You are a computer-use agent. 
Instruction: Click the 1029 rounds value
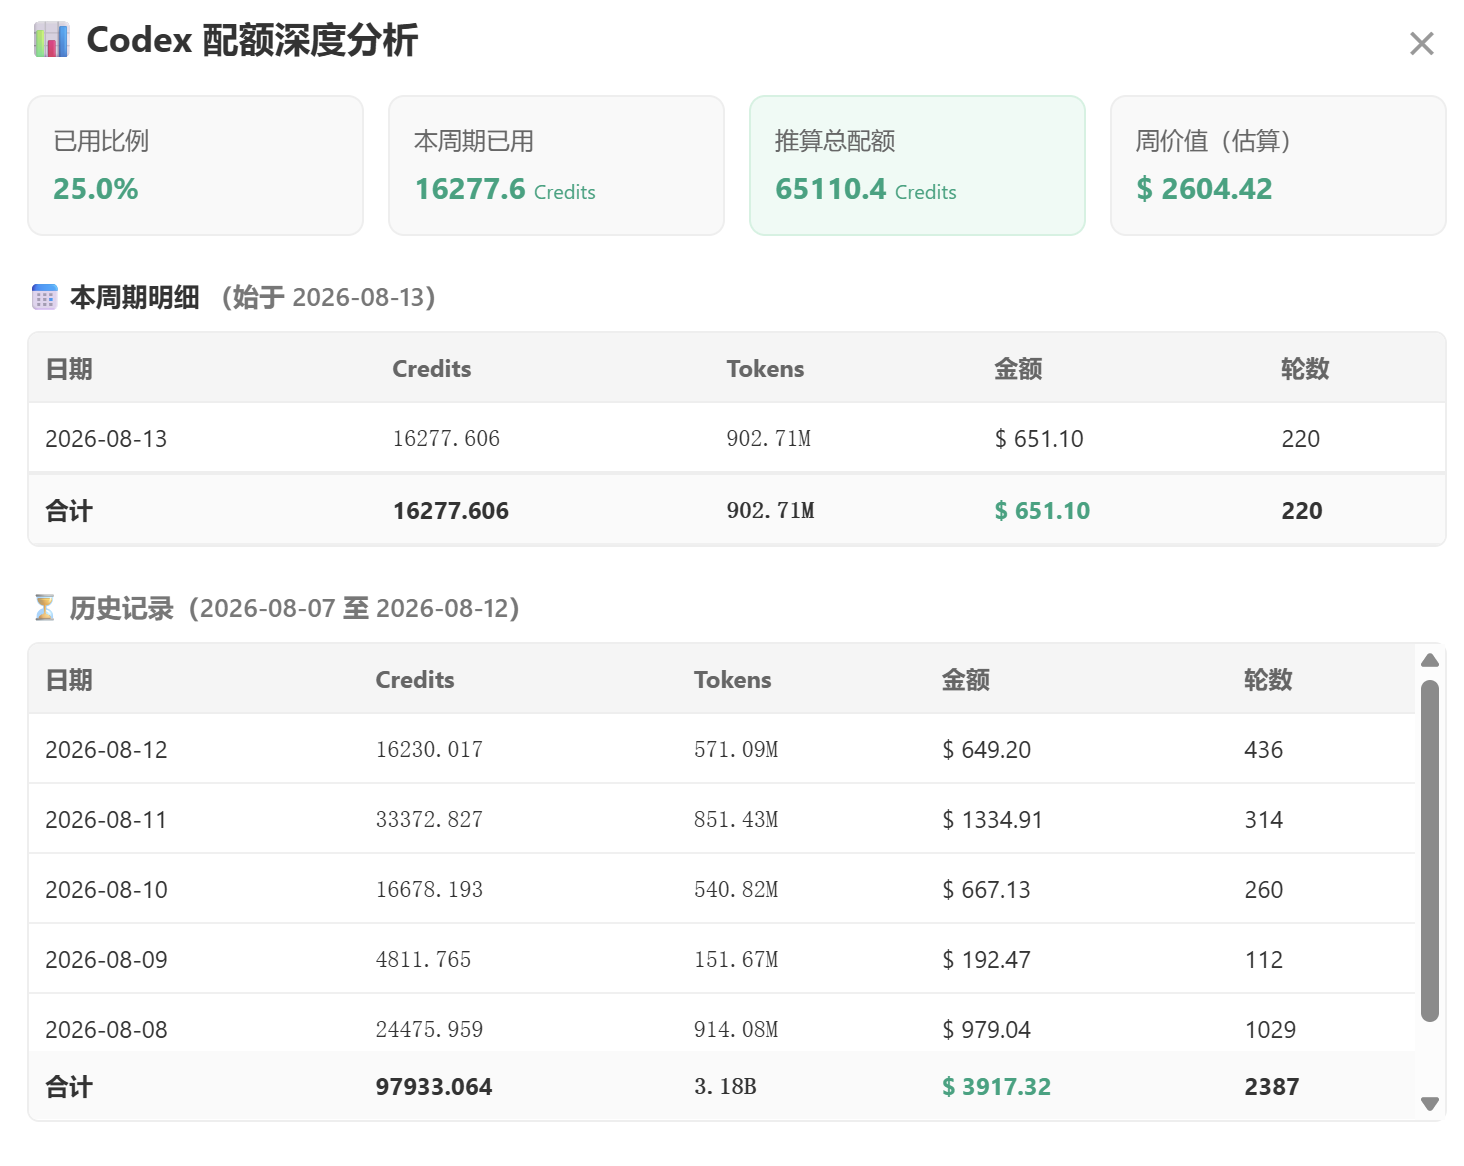pyautogui.click(x=1270, y=1030)
